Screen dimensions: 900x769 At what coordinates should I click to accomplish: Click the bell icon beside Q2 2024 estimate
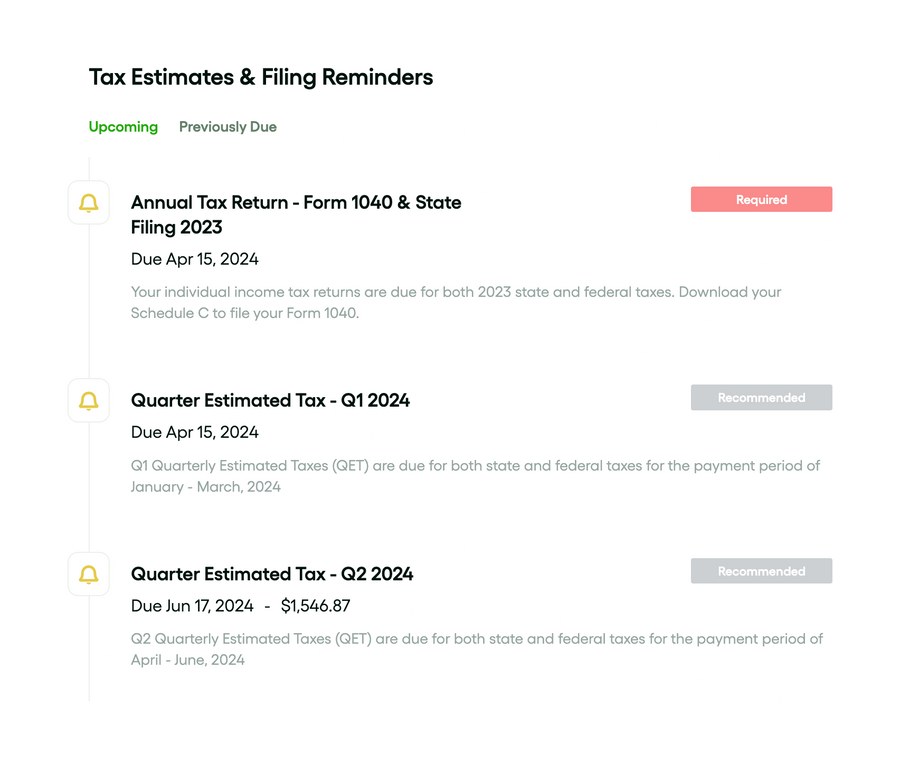(89, 574)
